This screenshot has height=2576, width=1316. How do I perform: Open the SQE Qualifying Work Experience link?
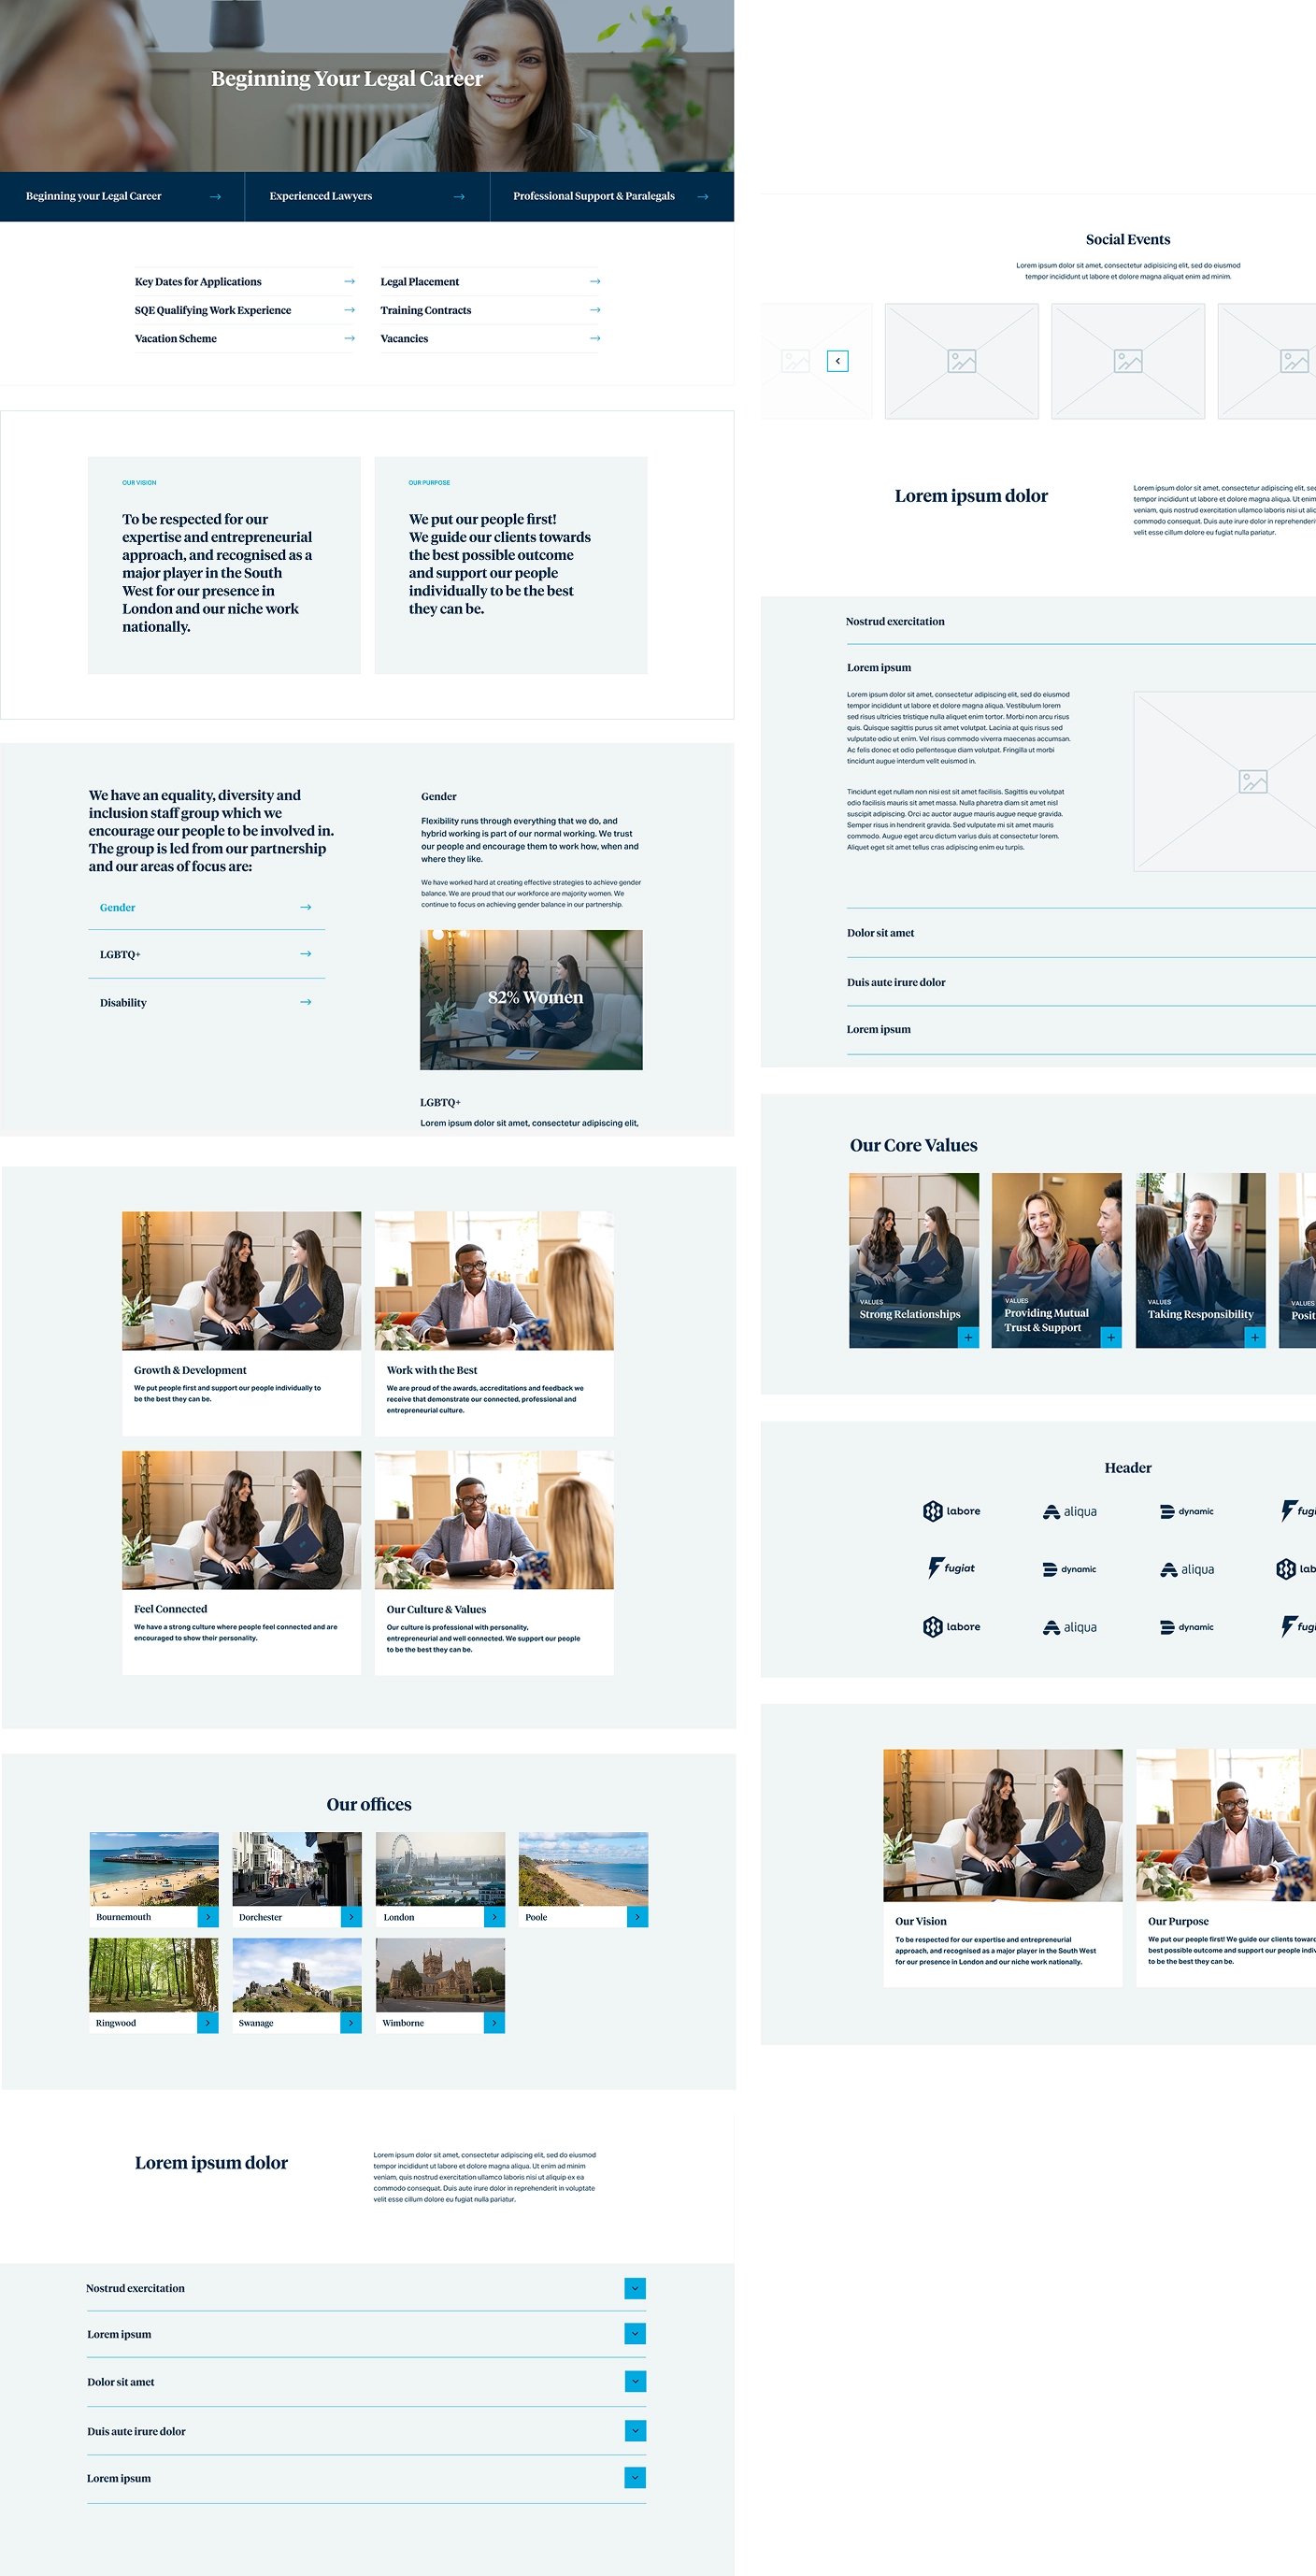(x=213, y=311)
